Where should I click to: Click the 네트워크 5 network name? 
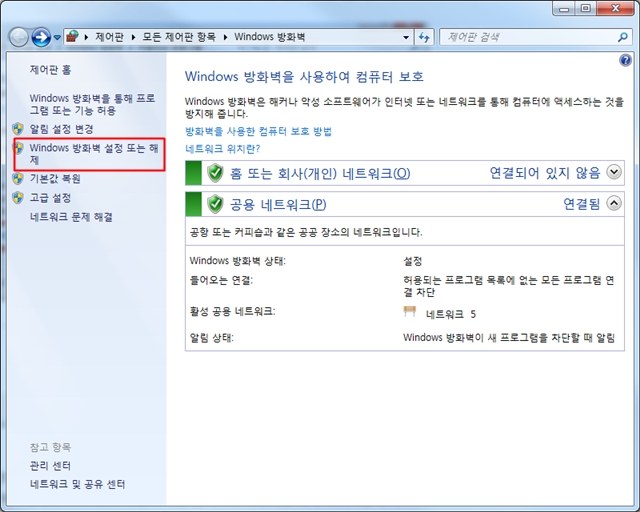point(451,314)
